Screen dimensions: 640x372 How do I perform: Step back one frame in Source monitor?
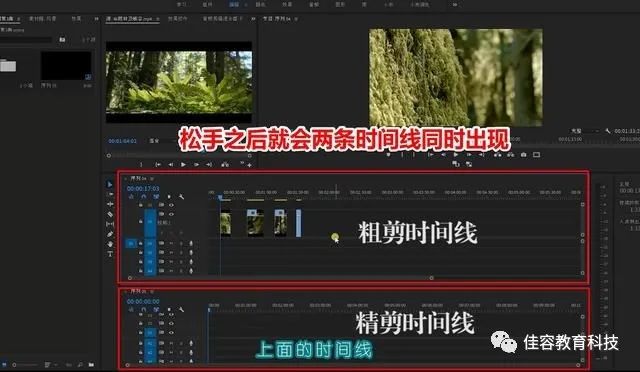pos(171,165)
